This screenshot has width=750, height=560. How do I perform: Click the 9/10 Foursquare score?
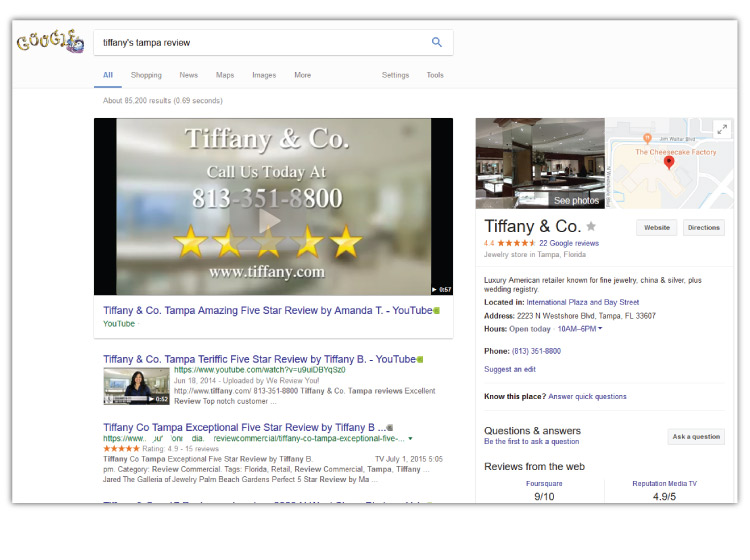(544, 497)
